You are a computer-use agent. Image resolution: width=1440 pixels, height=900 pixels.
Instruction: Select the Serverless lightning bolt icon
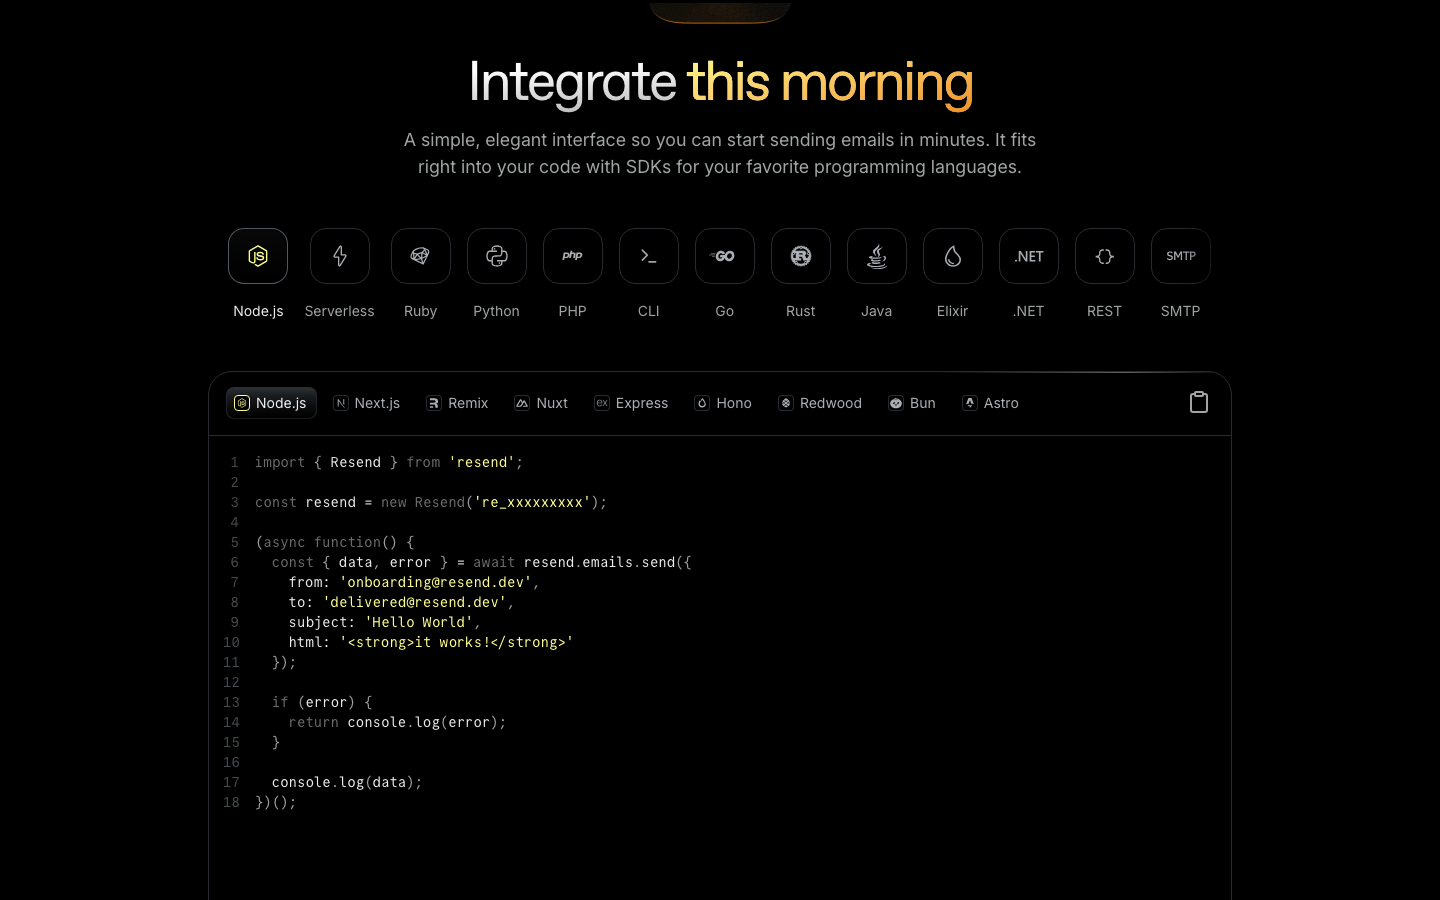[x=340, y=256]
